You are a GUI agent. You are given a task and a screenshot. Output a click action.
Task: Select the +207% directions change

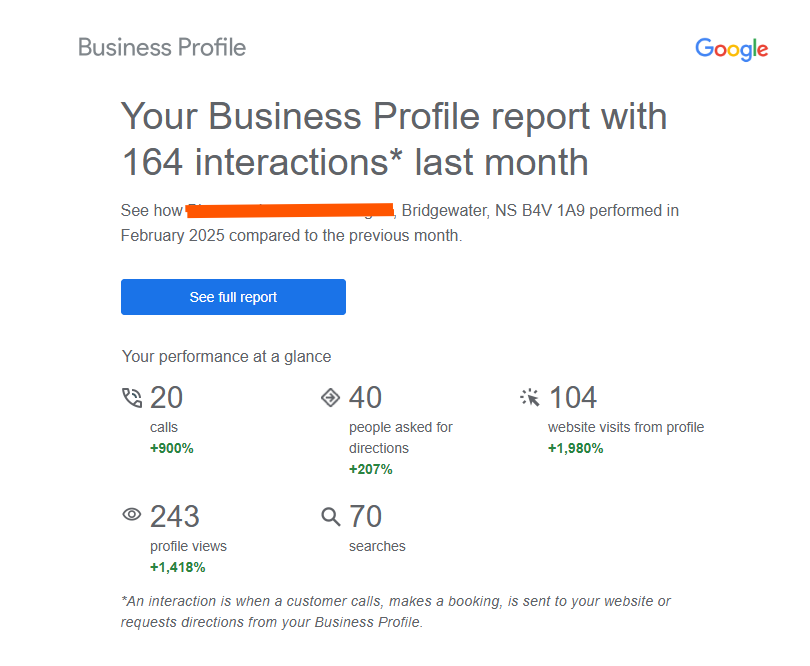point(370,469)
